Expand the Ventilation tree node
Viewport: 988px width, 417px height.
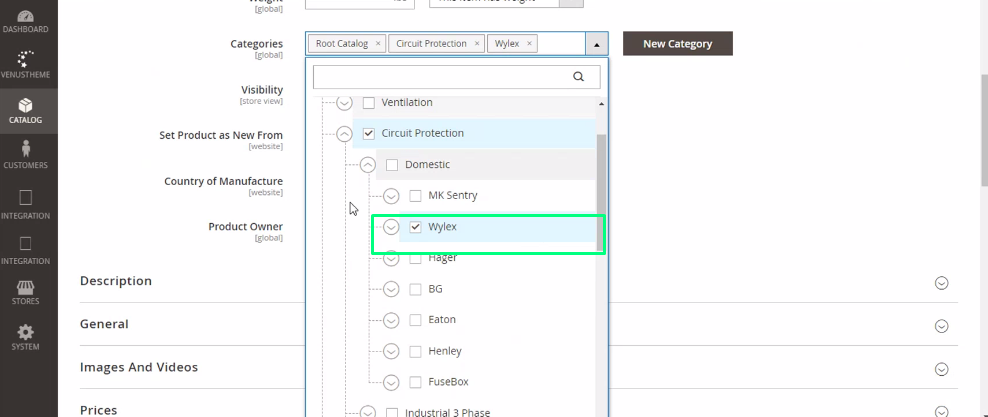344,103
